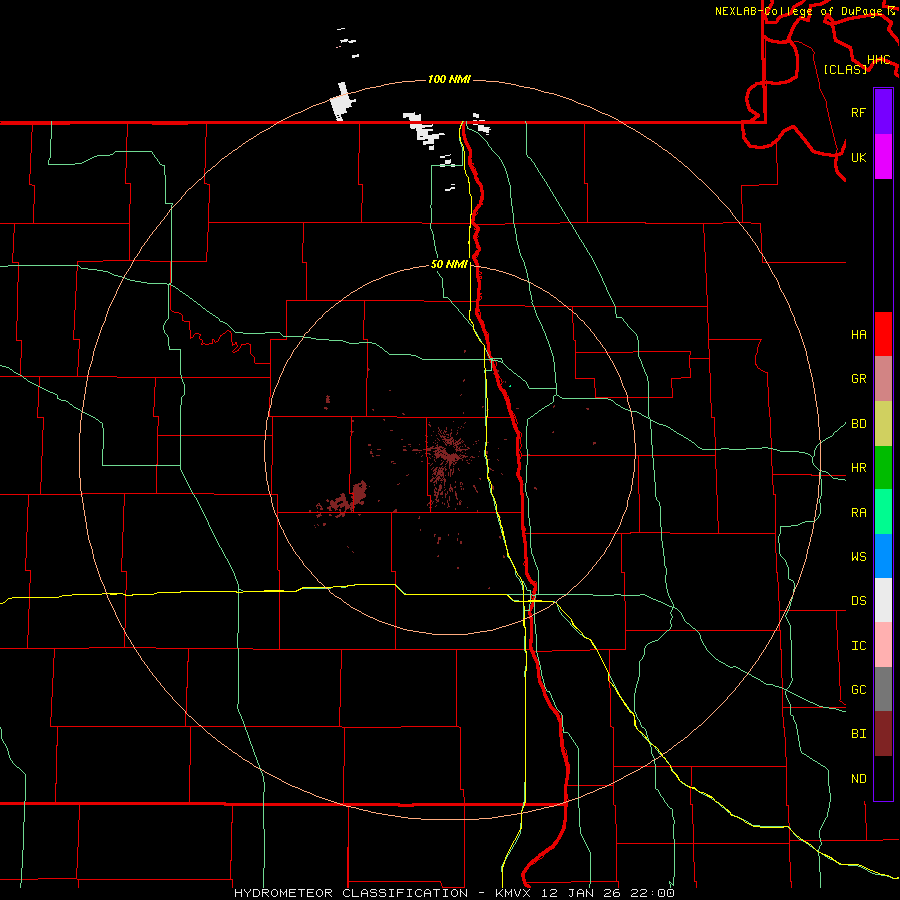The width and height of the screenshot is (900, 900).
Task: Click the GC legend label
Action: click(858, 689)
